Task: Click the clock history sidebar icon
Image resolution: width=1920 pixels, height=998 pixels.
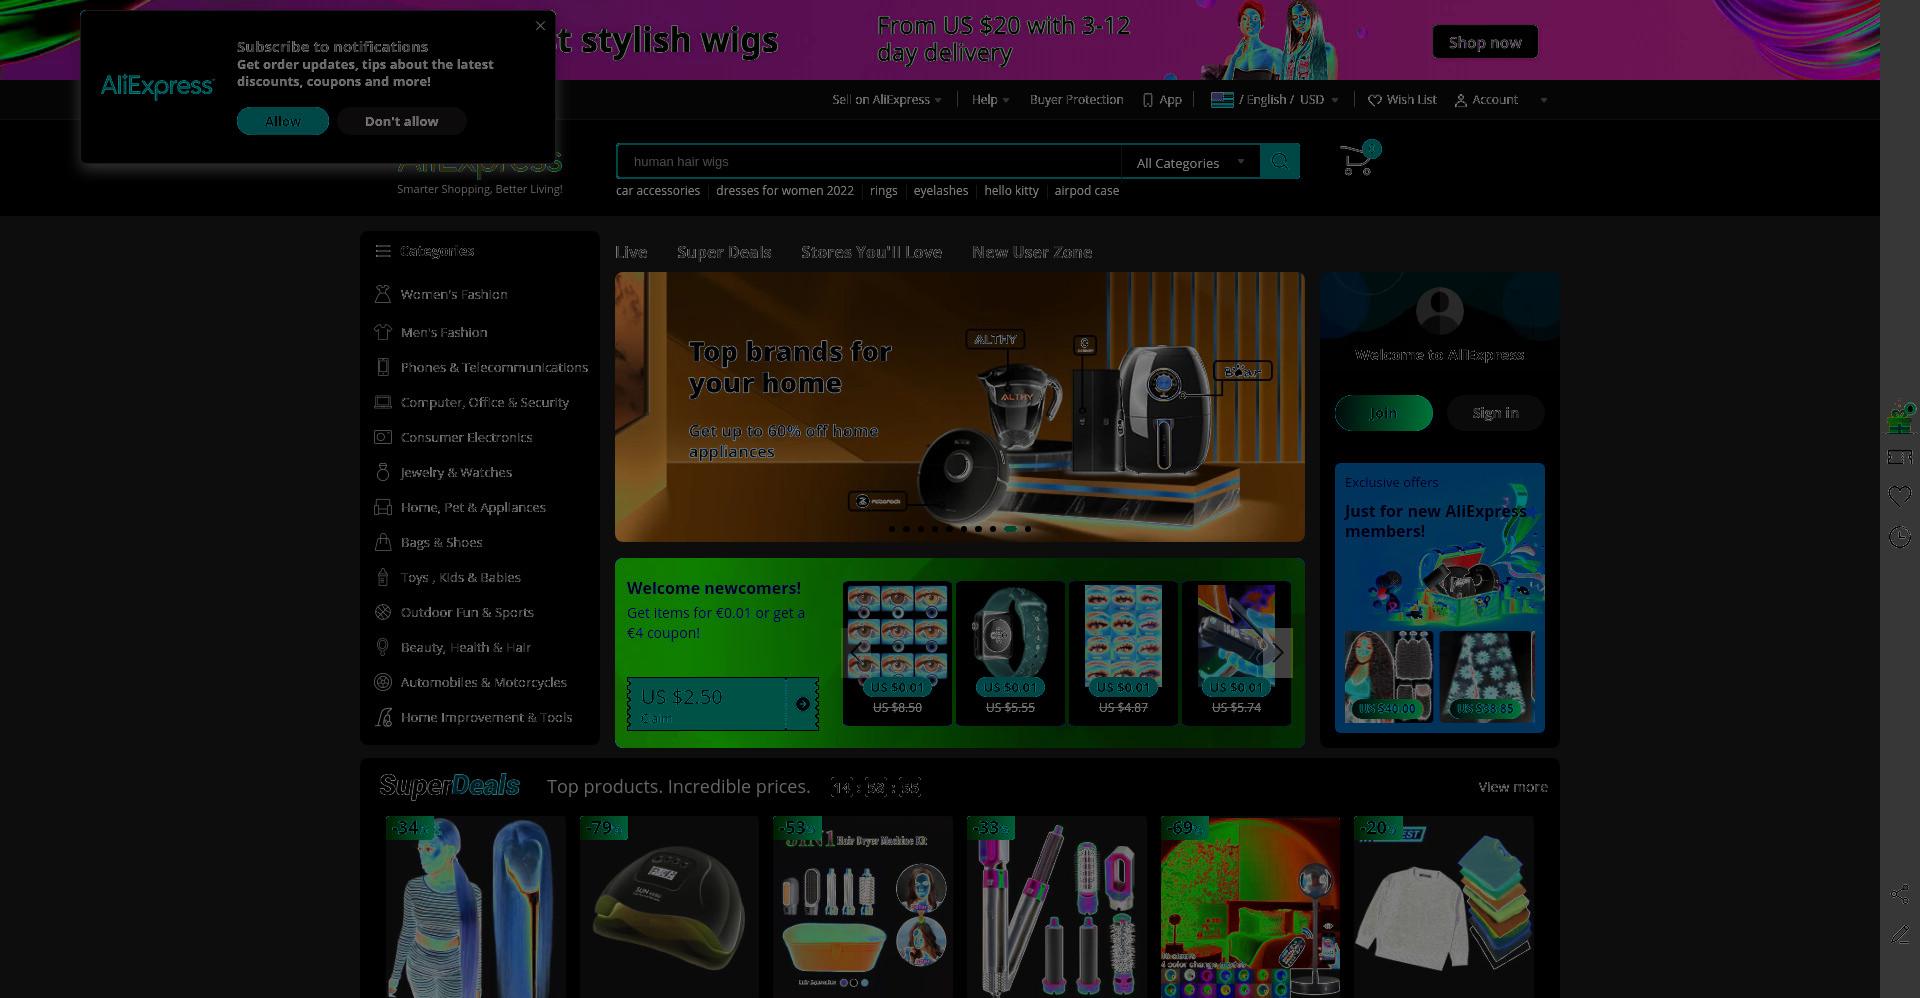Action: pyautogui.click(x=1900, y=537)
